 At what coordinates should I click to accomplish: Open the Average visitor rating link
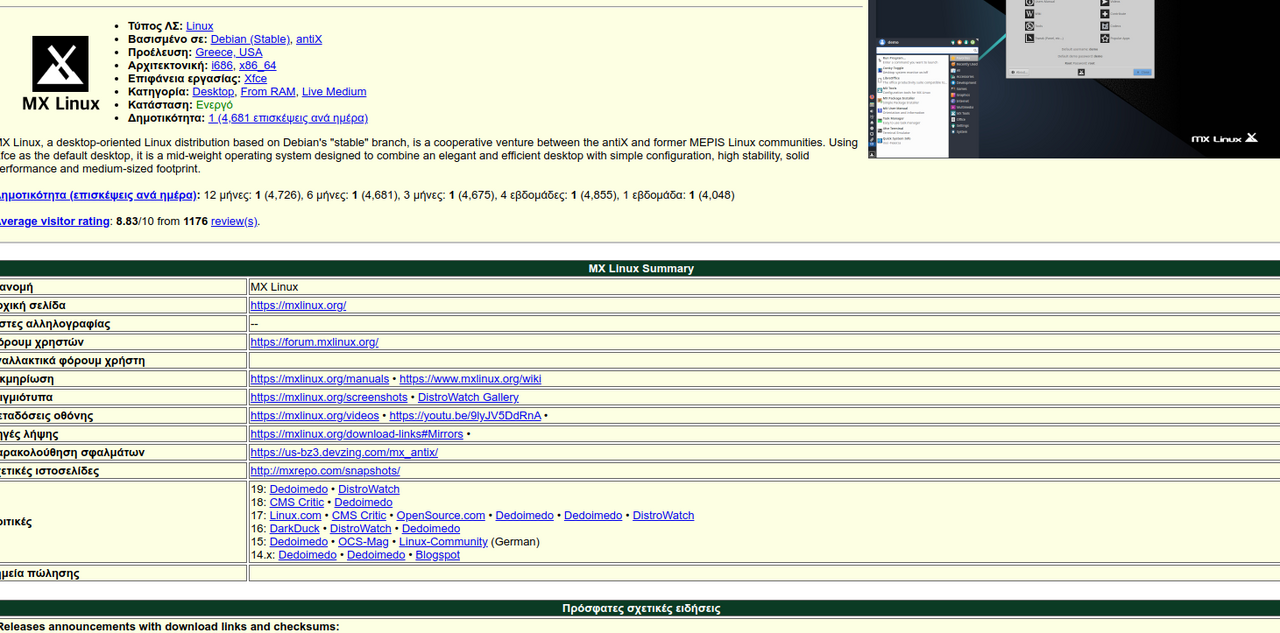pyautogui.click(x=54, y=221)
